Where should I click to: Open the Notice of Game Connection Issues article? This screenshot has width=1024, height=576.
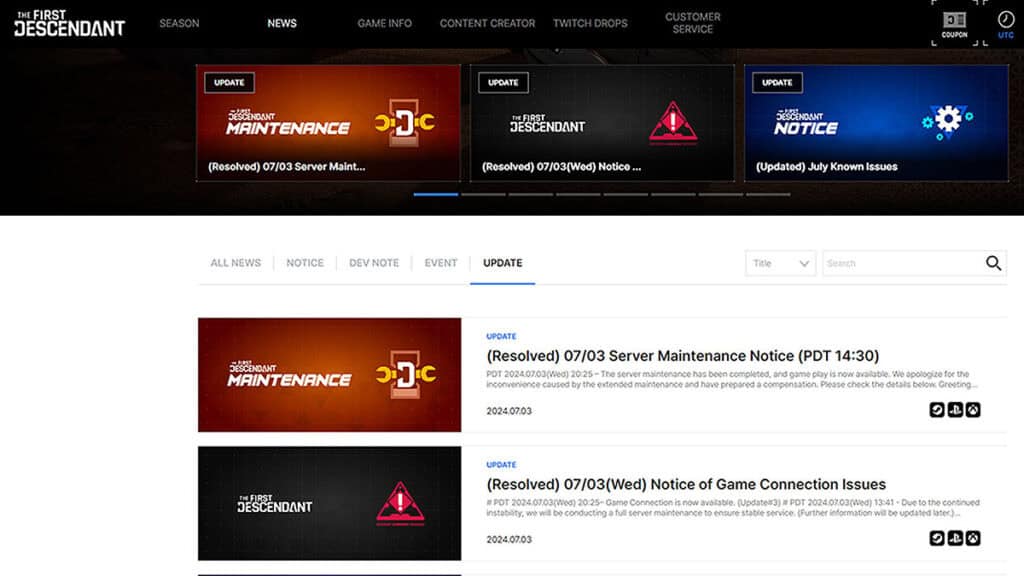tap(685, 484)
